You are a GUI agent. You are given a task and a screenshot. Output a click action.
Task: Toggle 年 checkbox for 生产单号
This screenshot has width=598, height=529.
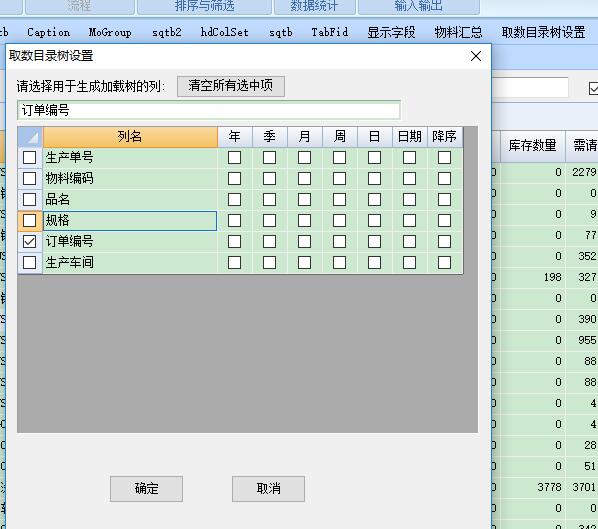[234, 158]
